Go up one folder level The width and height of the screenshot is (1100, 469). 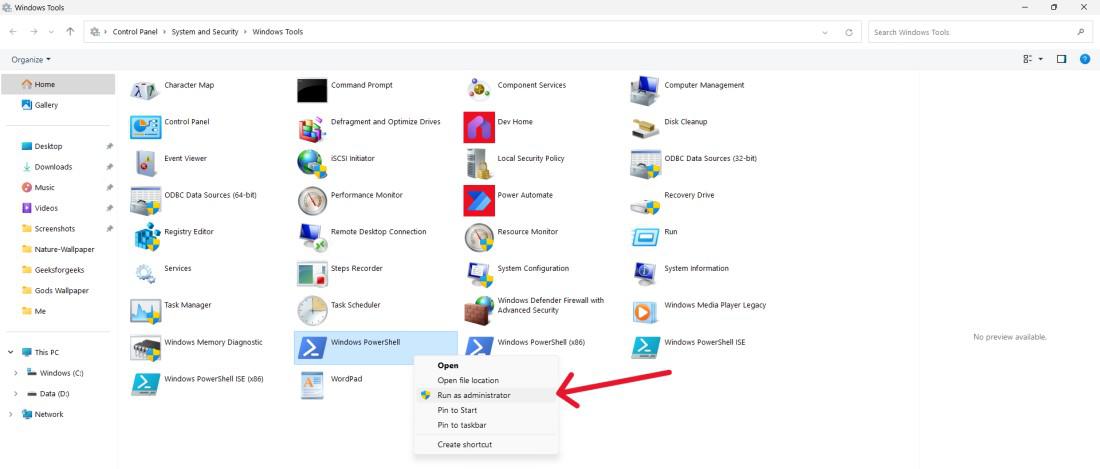click(x=70, y=32)
